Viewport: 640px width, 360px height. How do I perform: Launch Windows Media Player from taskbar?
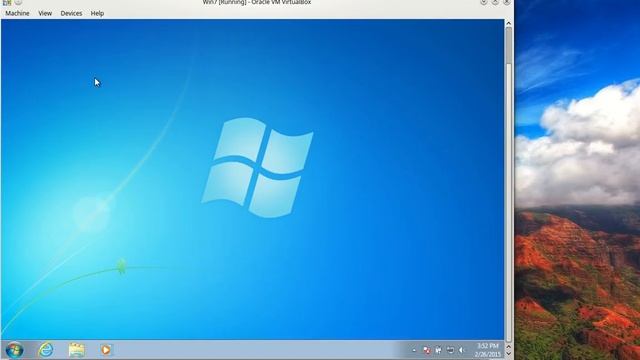click(106, 350)
